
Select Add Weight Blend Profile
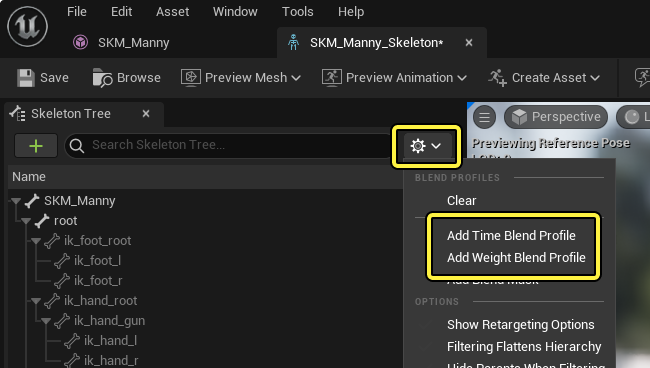[516, 257]
